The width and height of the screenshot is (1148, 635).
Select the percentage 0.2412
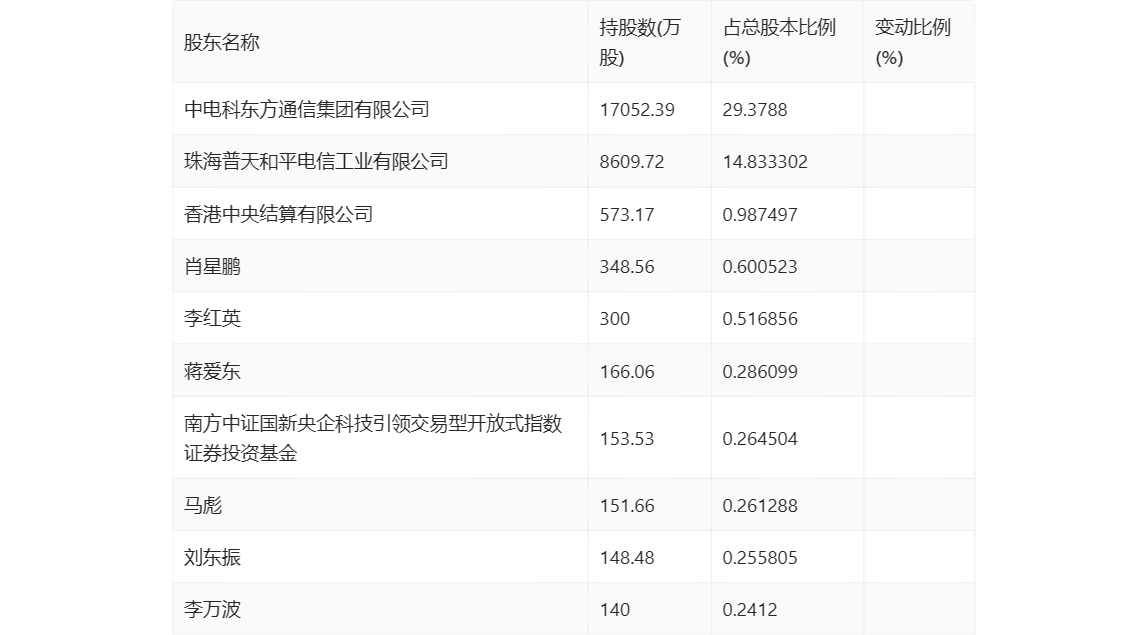[750, 609]
